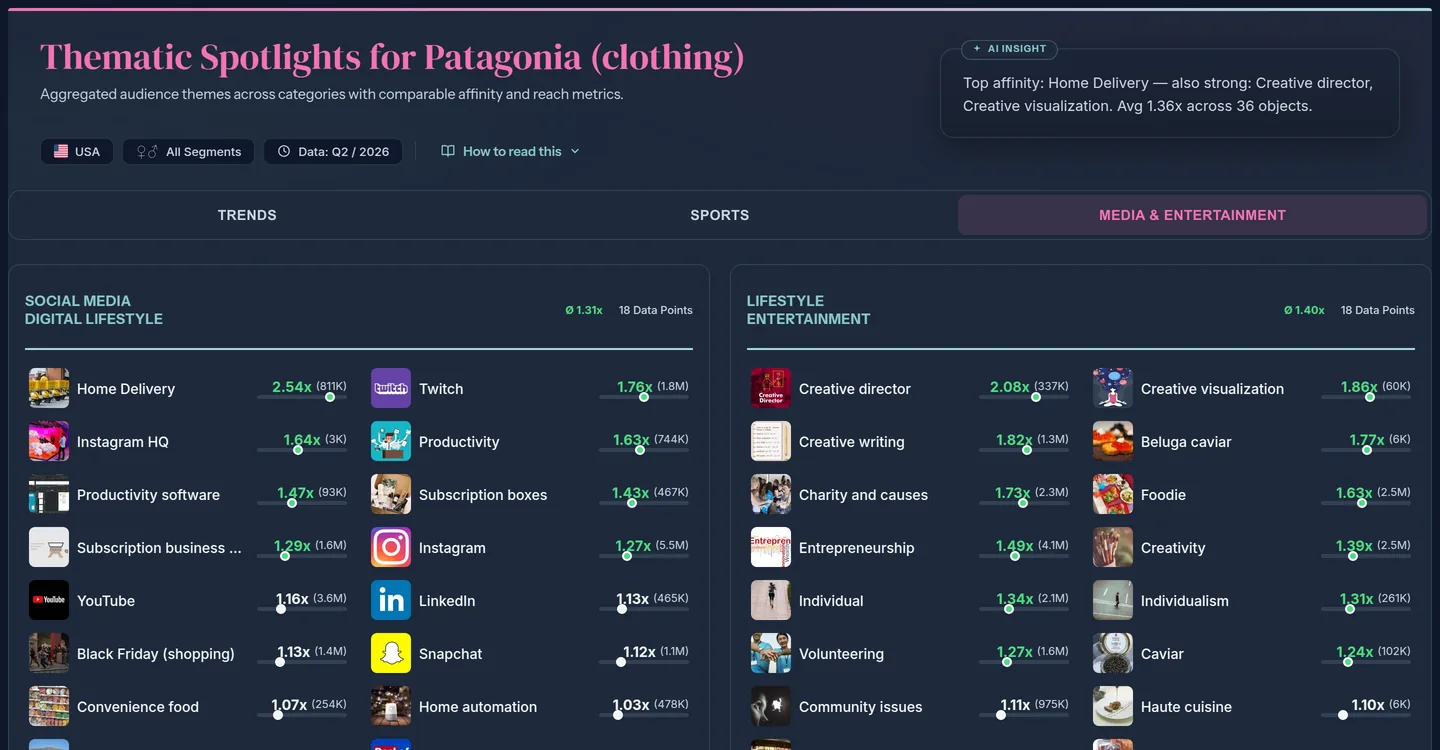Click the Volunteering thumbnail icon
This screenshot has width=1440, height=750.
[x=771, y=653]
